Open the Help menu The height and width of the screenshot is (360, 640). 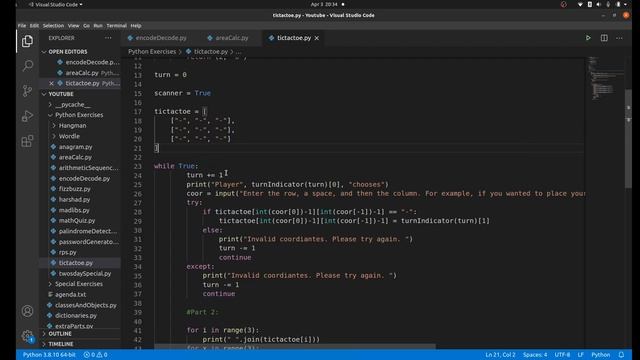click(136, 26)
